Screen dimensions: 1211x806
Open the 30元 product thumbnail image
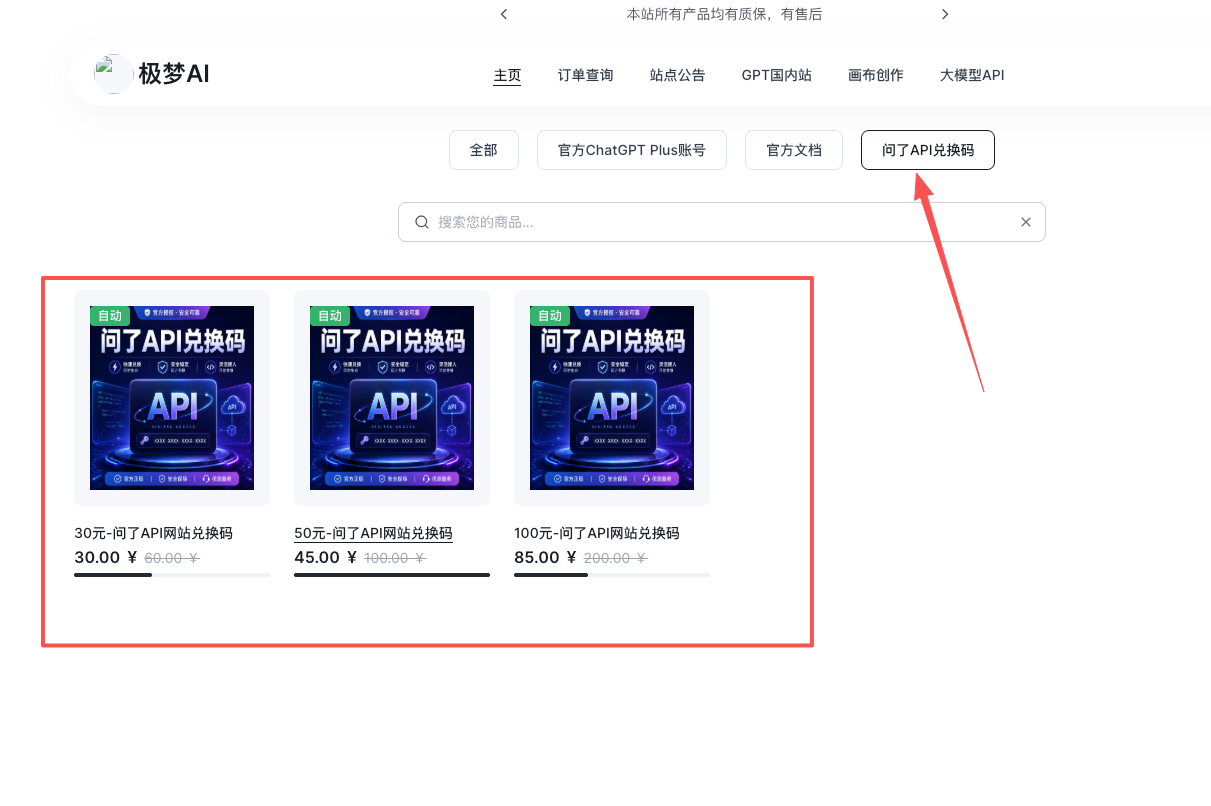tap(172, 398)
